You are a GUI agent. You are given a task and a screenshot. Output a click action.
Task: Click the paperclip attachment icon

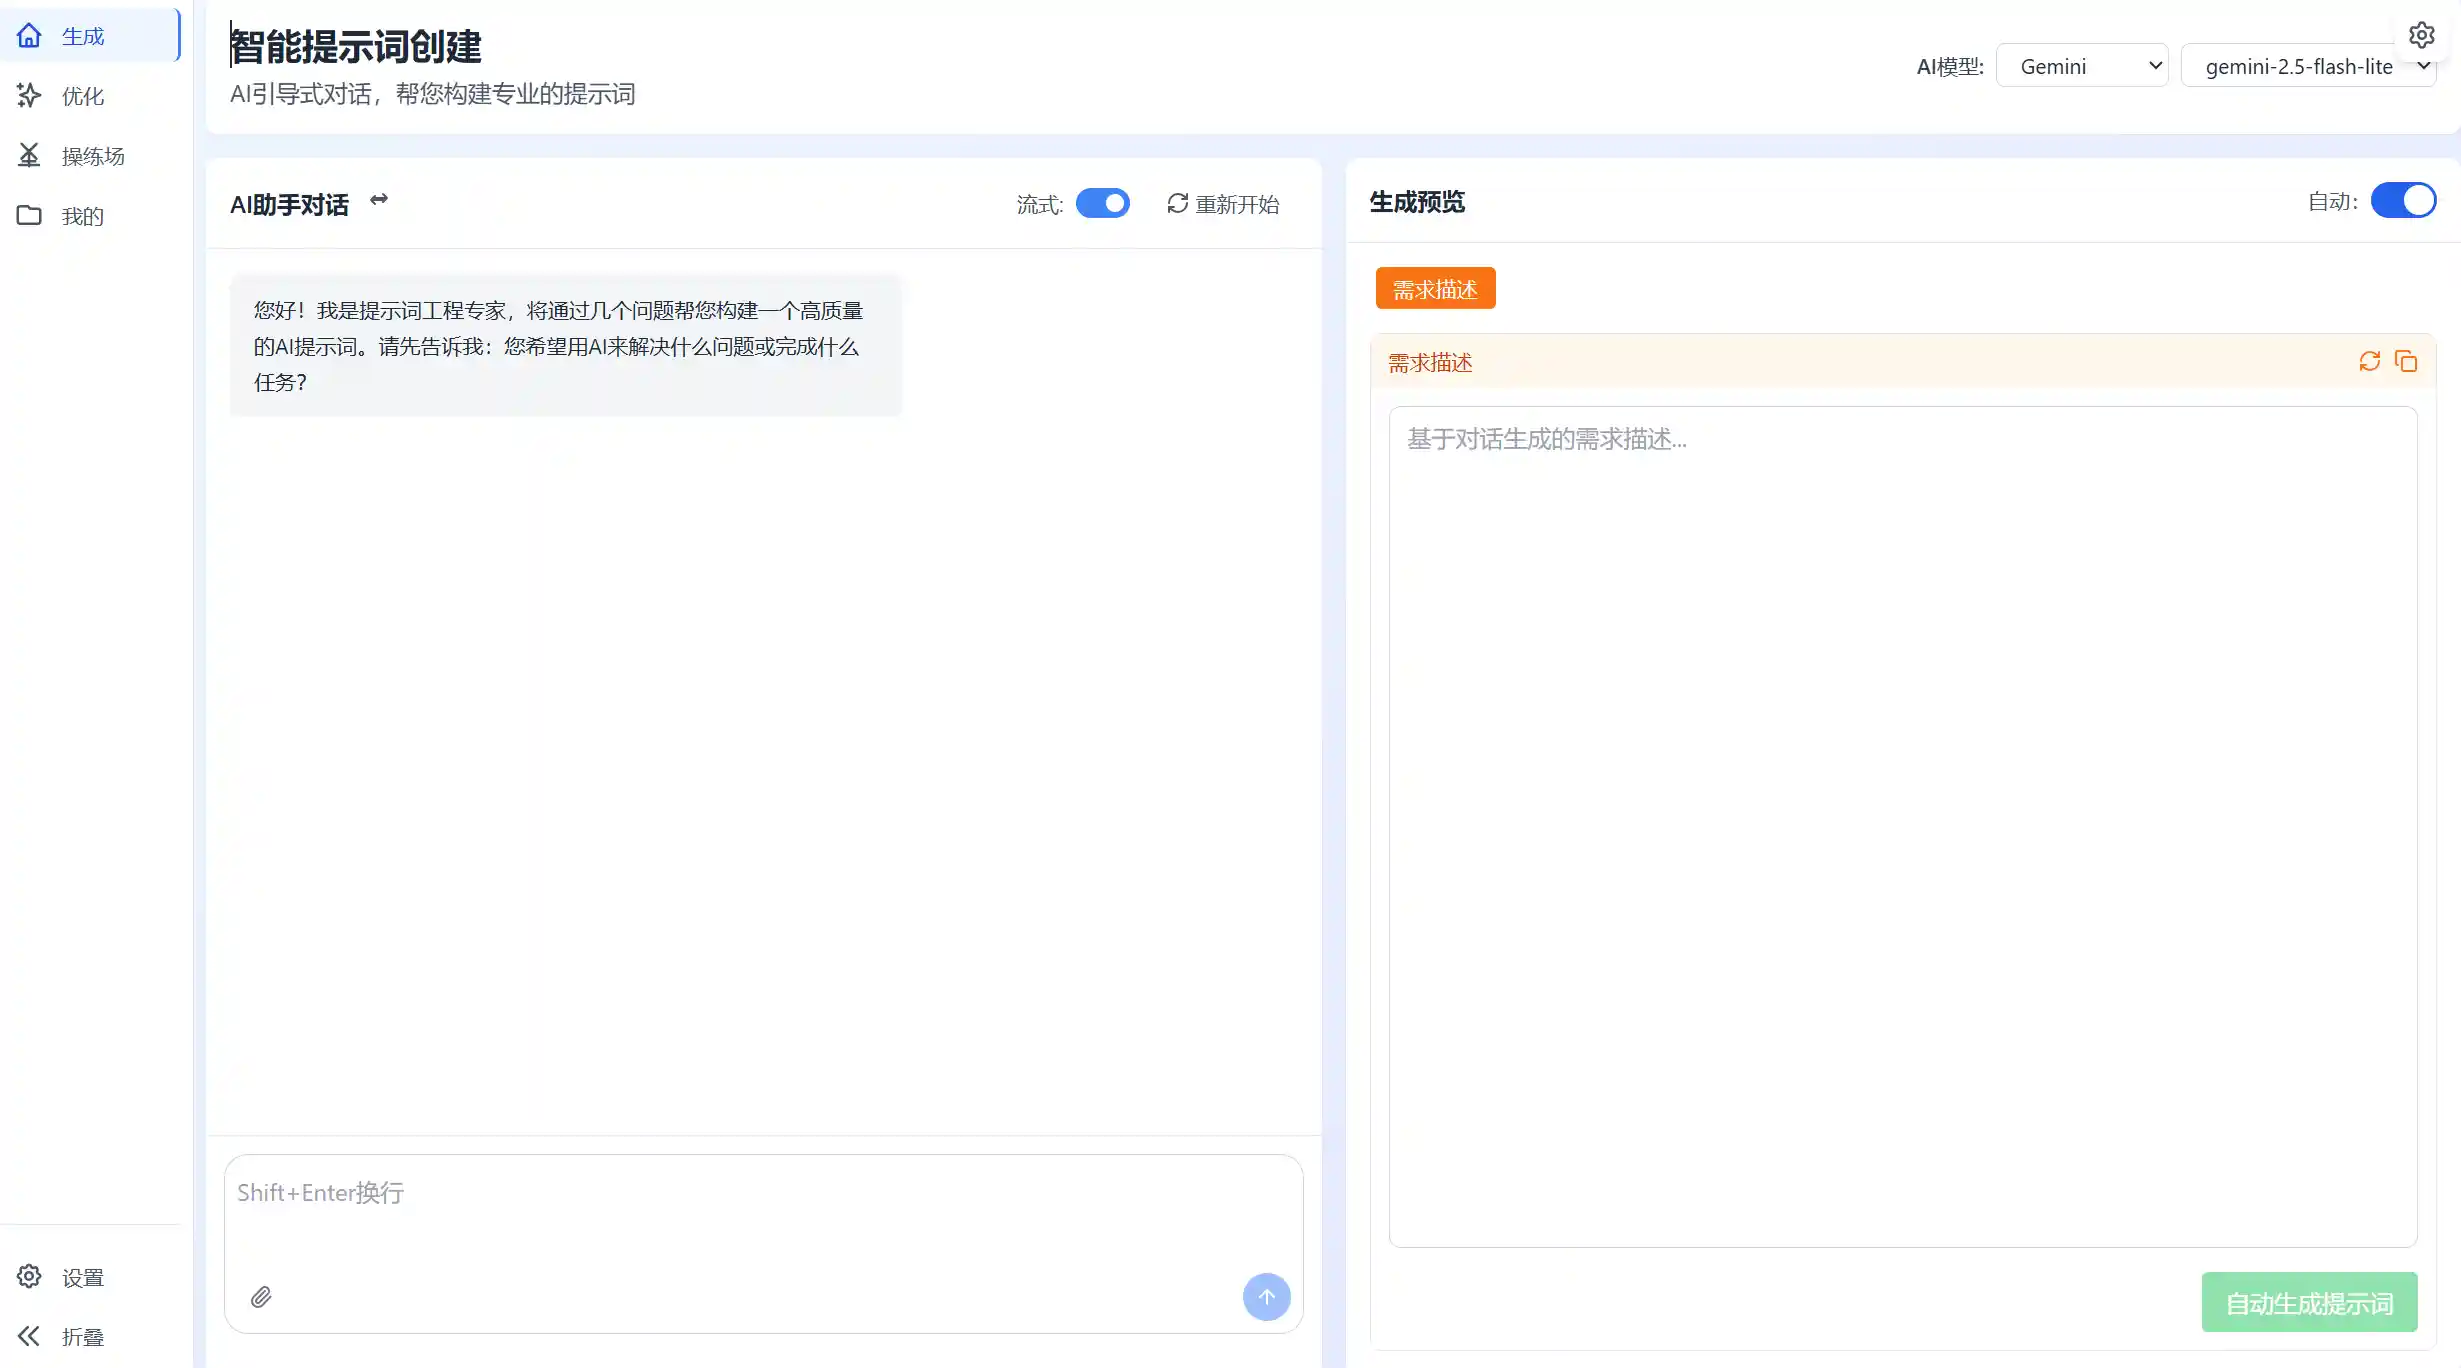point(261,1297)
